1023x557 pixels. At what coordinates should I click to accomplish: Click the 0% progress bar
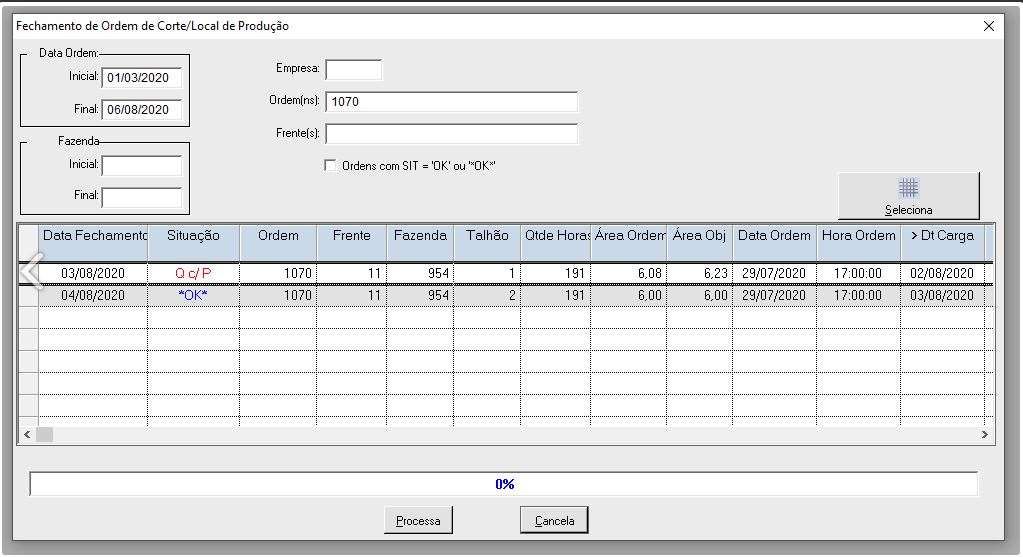(504, 484)
